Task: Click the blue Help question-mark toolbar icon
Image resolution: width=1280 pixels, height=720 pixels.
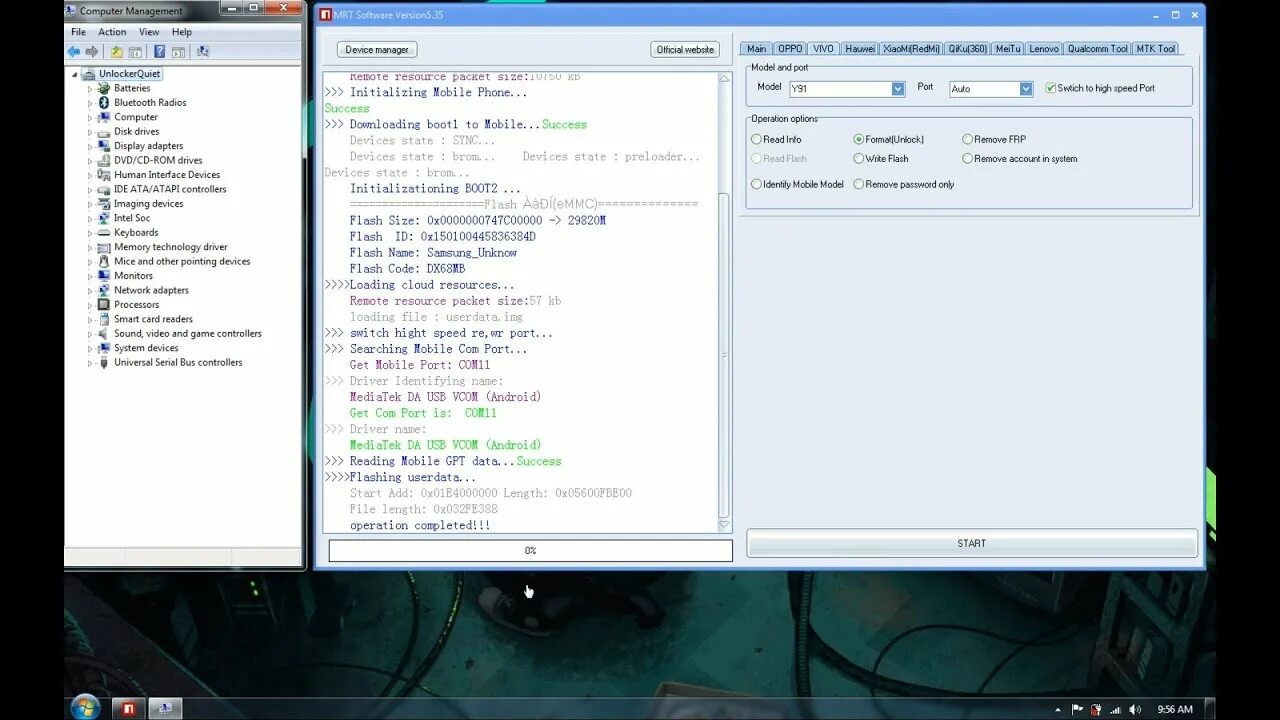Action: 159,52
